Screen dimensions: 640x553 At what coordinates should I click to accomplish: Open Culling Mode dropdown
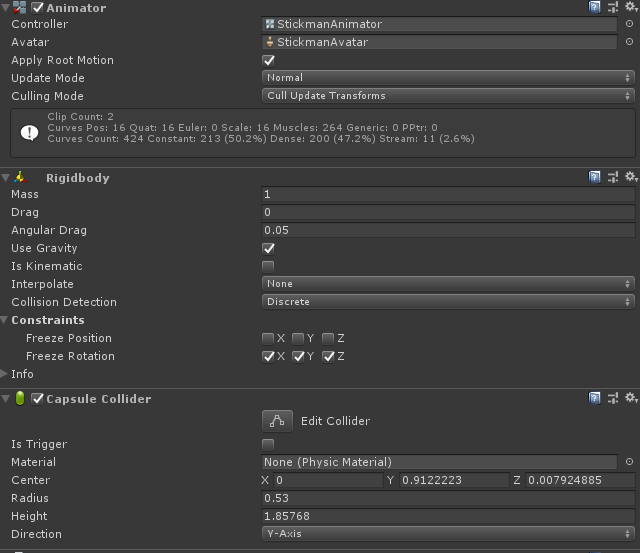448,95
